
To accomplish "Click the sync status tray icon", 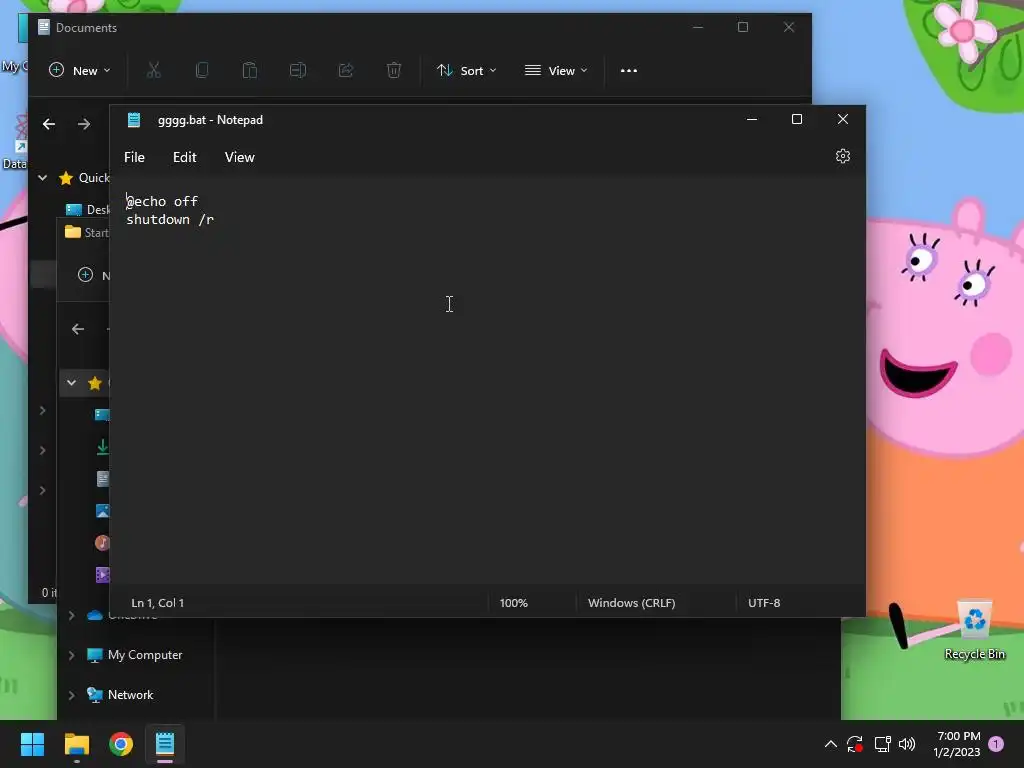I will click(x=856, y=744).
